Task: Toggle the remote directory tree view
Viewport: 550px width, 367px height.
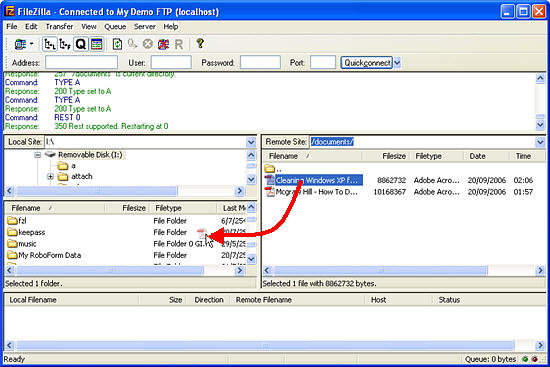Action: click(65, 44)
